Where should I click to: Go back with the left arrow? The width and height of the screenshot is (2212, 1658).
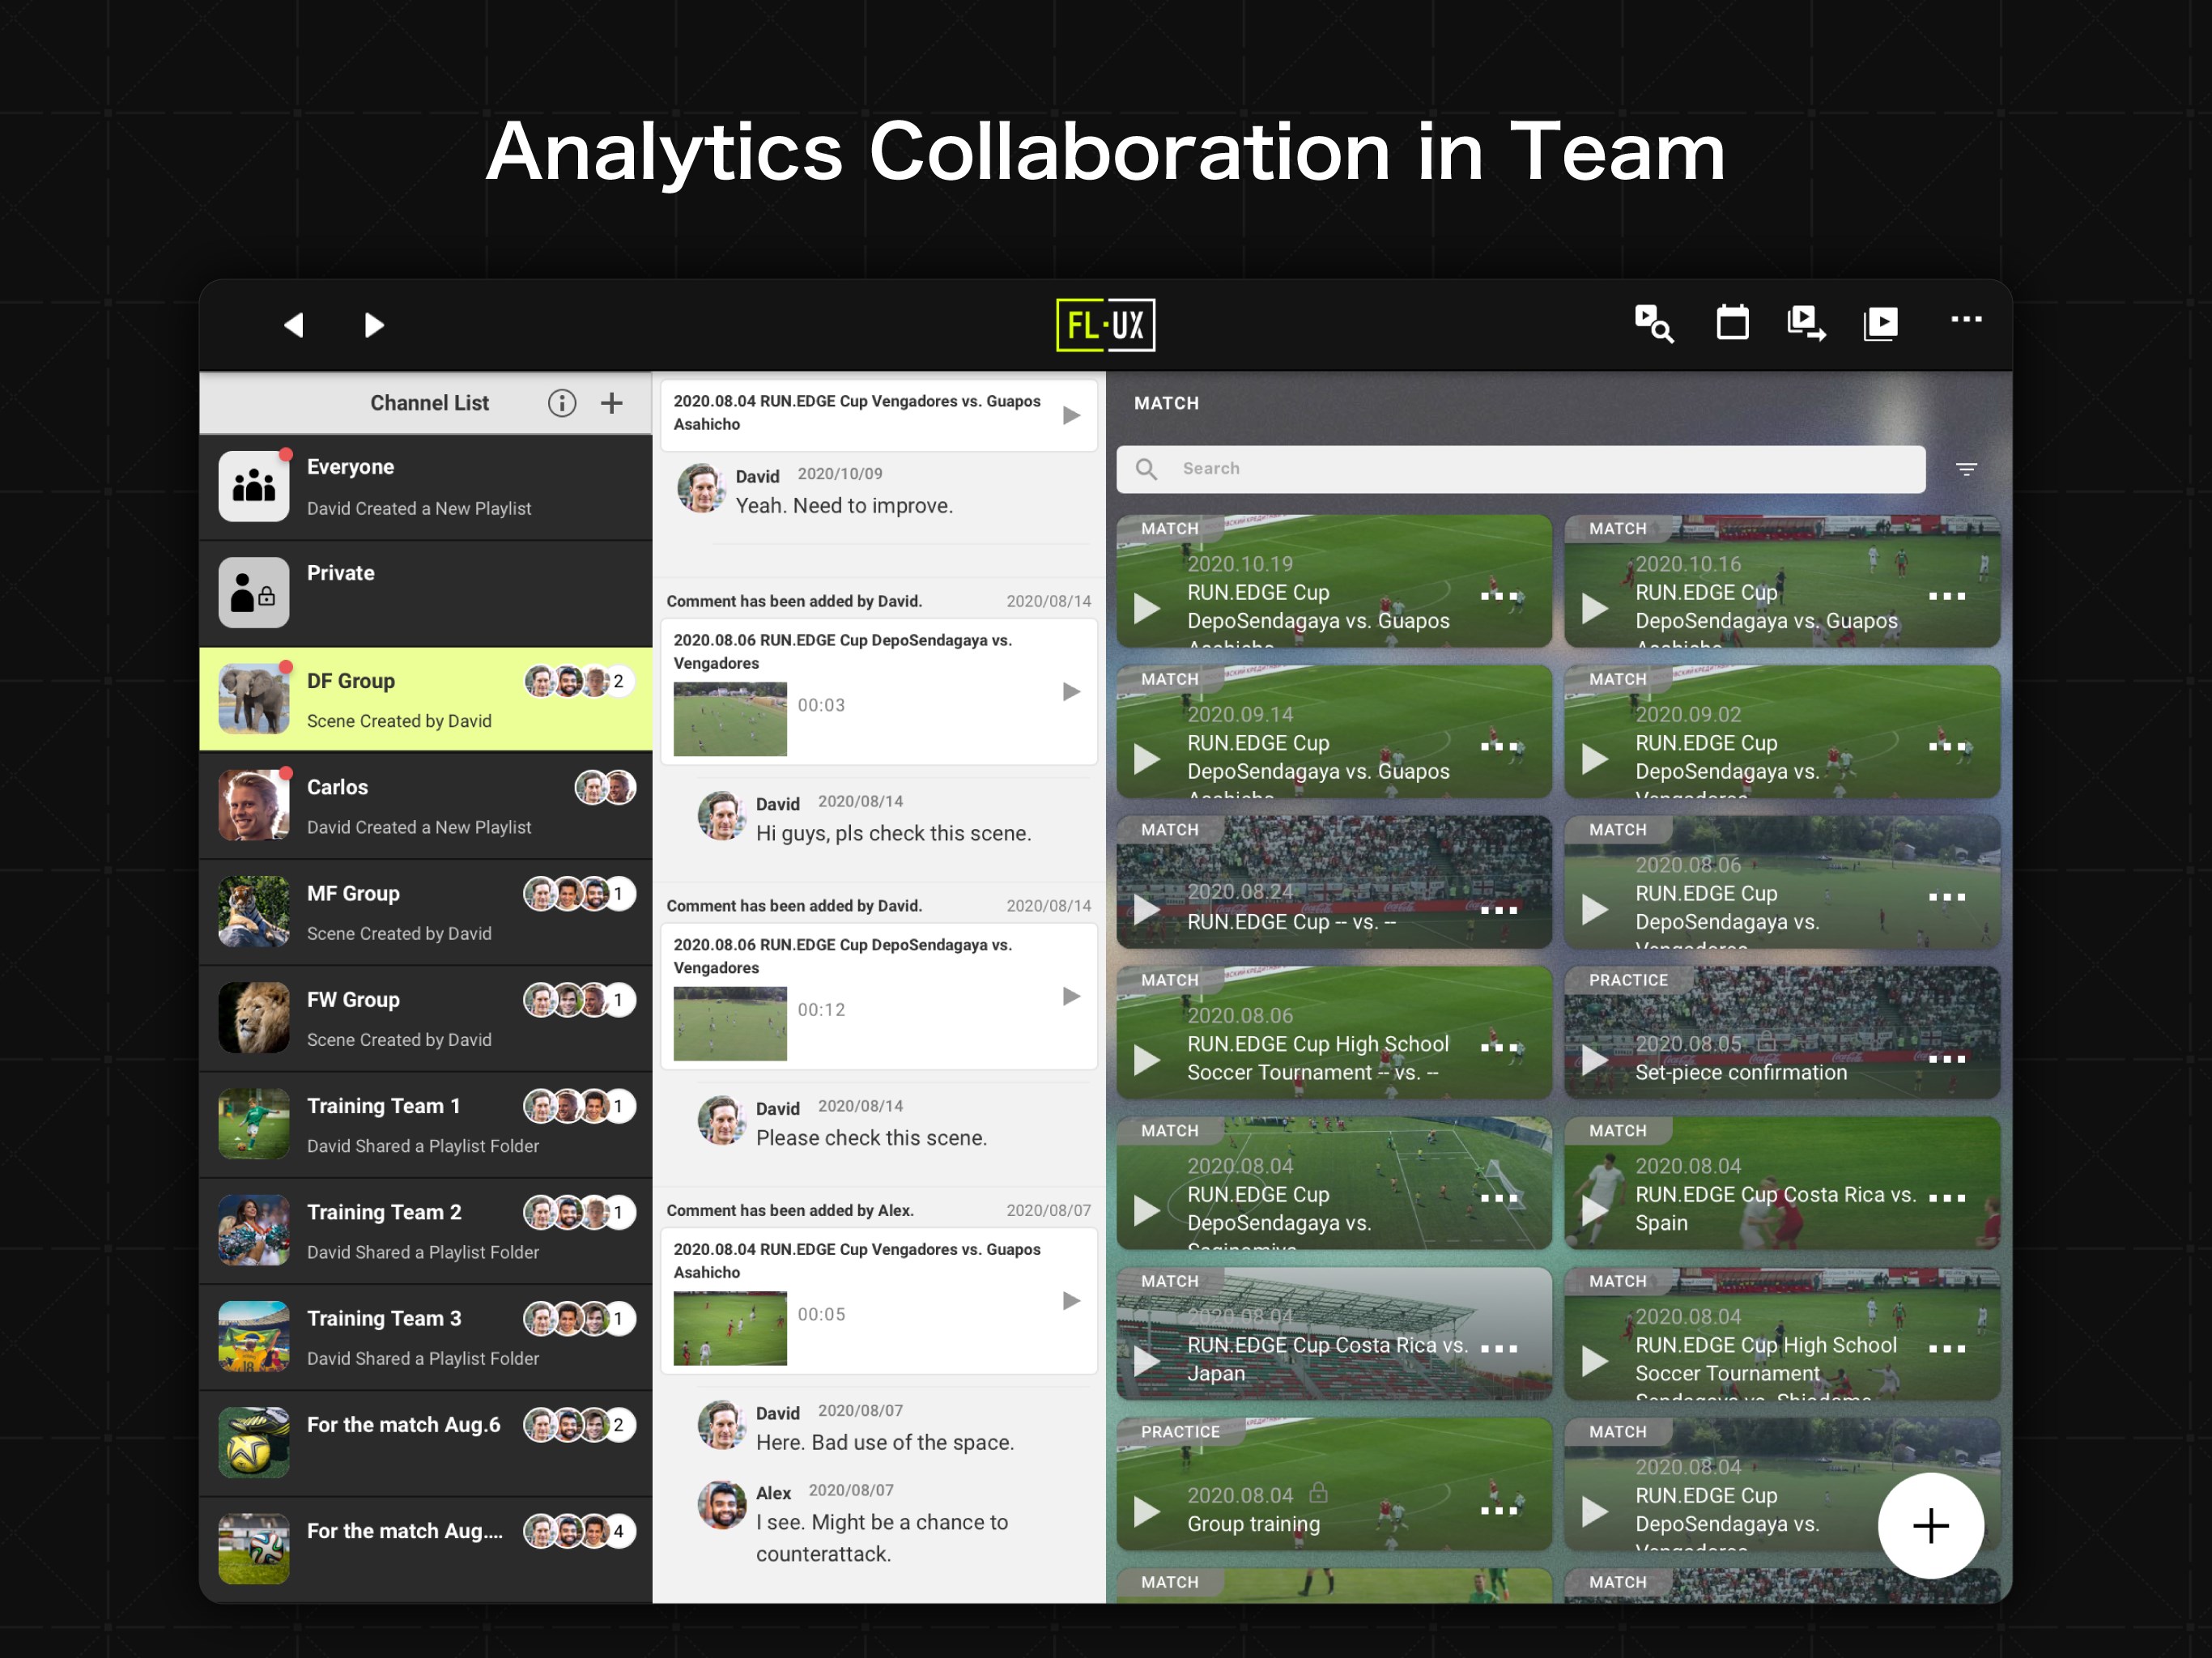(294, 325)
